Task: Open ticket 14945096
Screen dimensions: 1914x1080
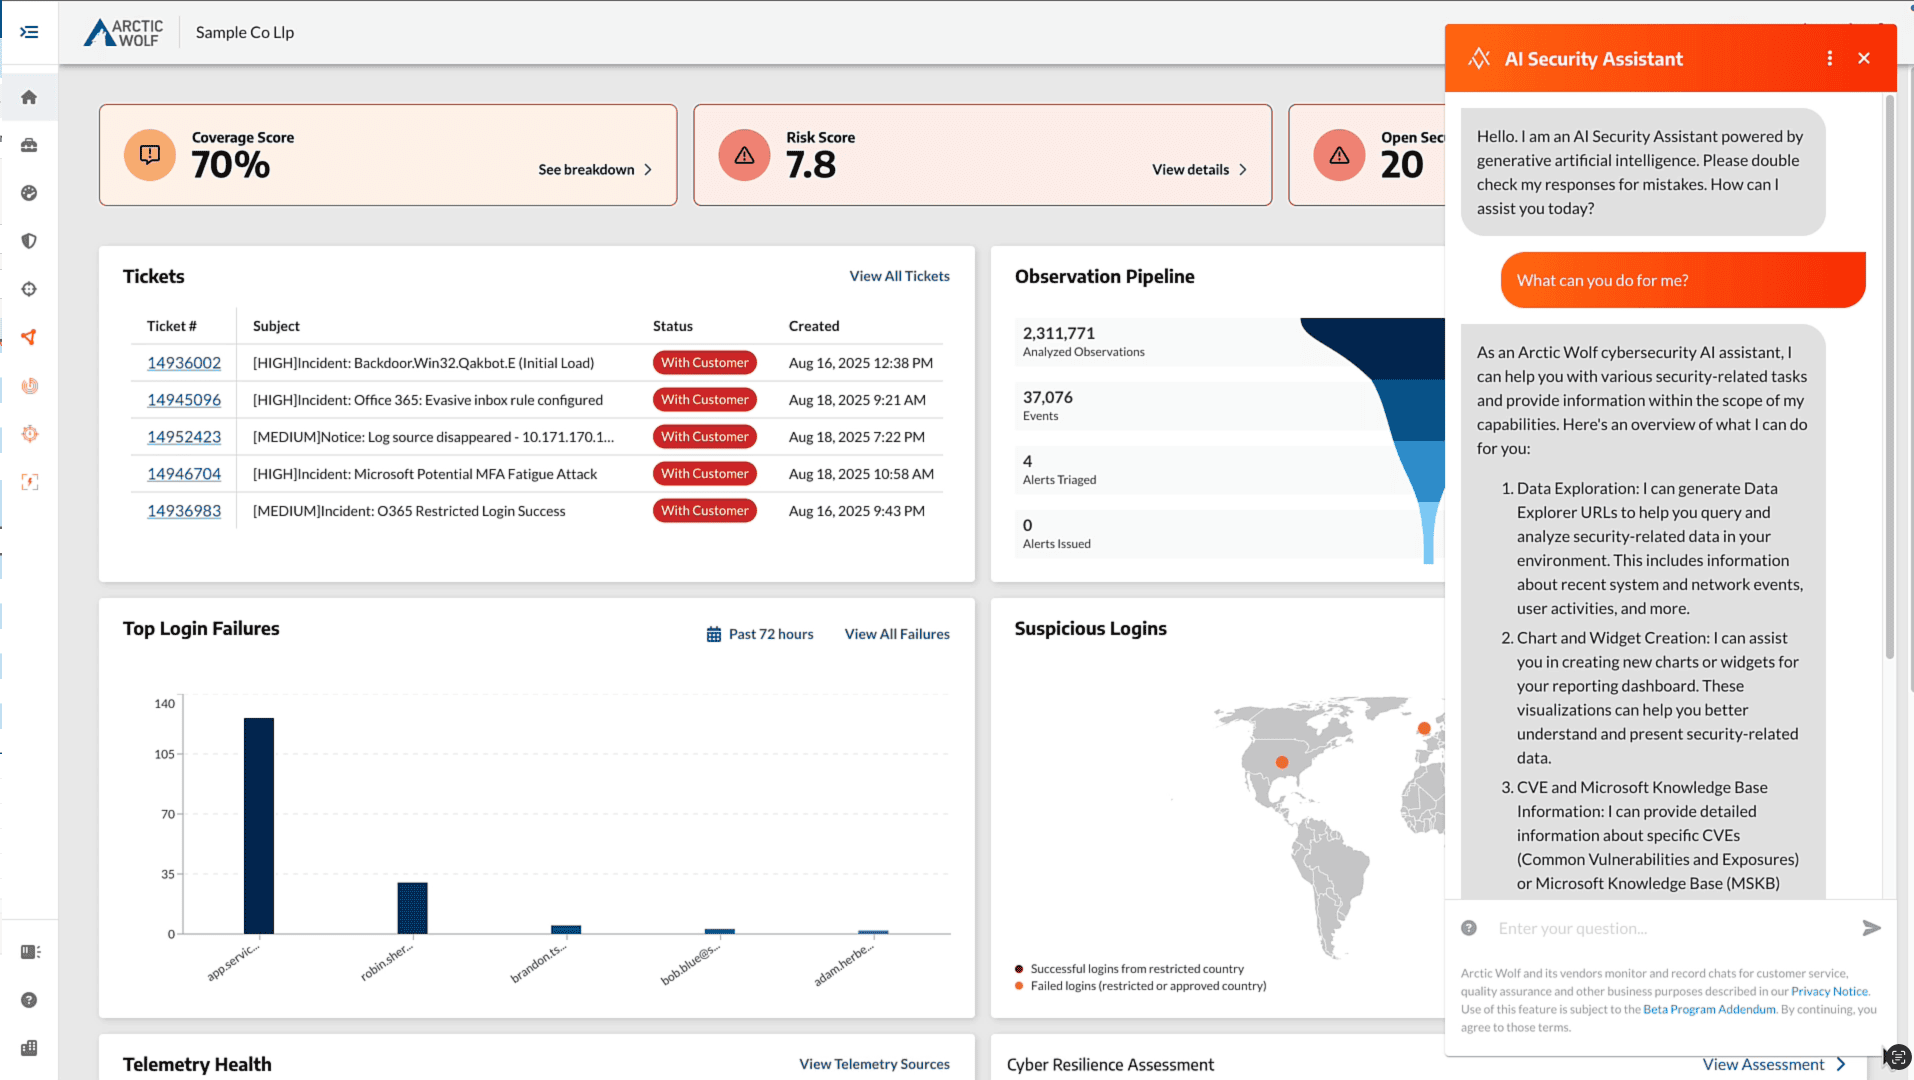Action: 184,400
